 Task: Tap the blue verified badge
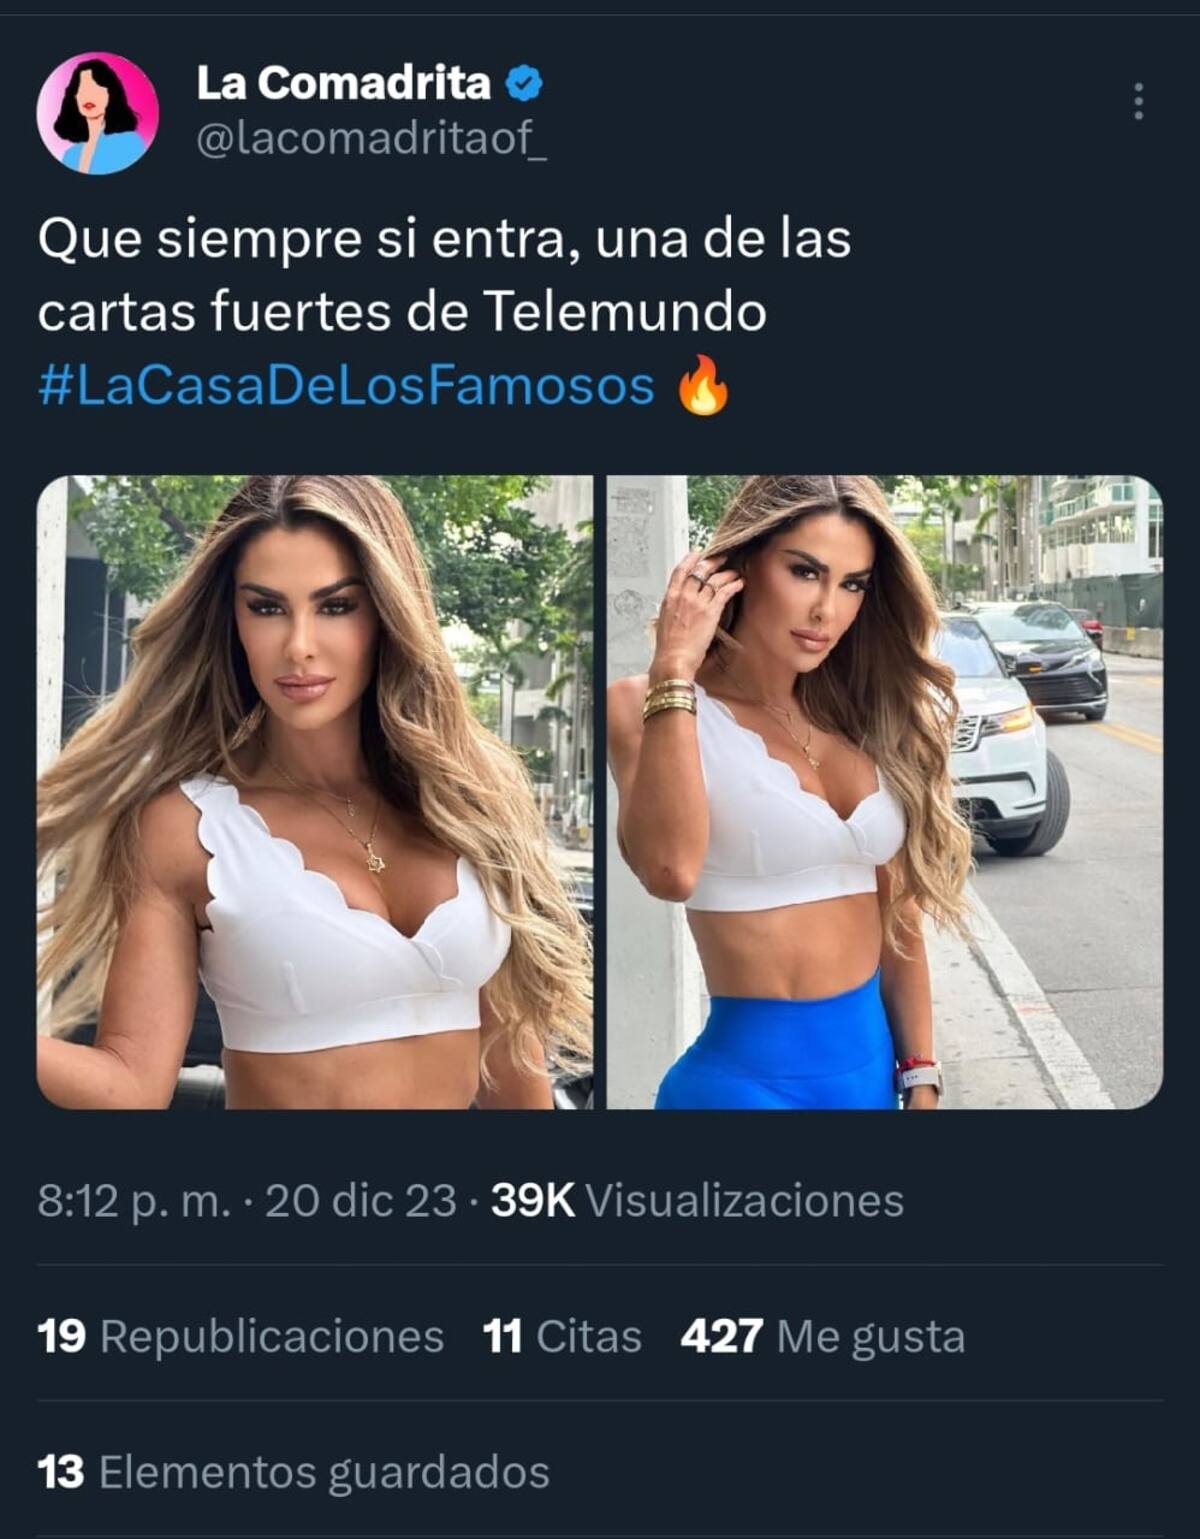[523, 84]
